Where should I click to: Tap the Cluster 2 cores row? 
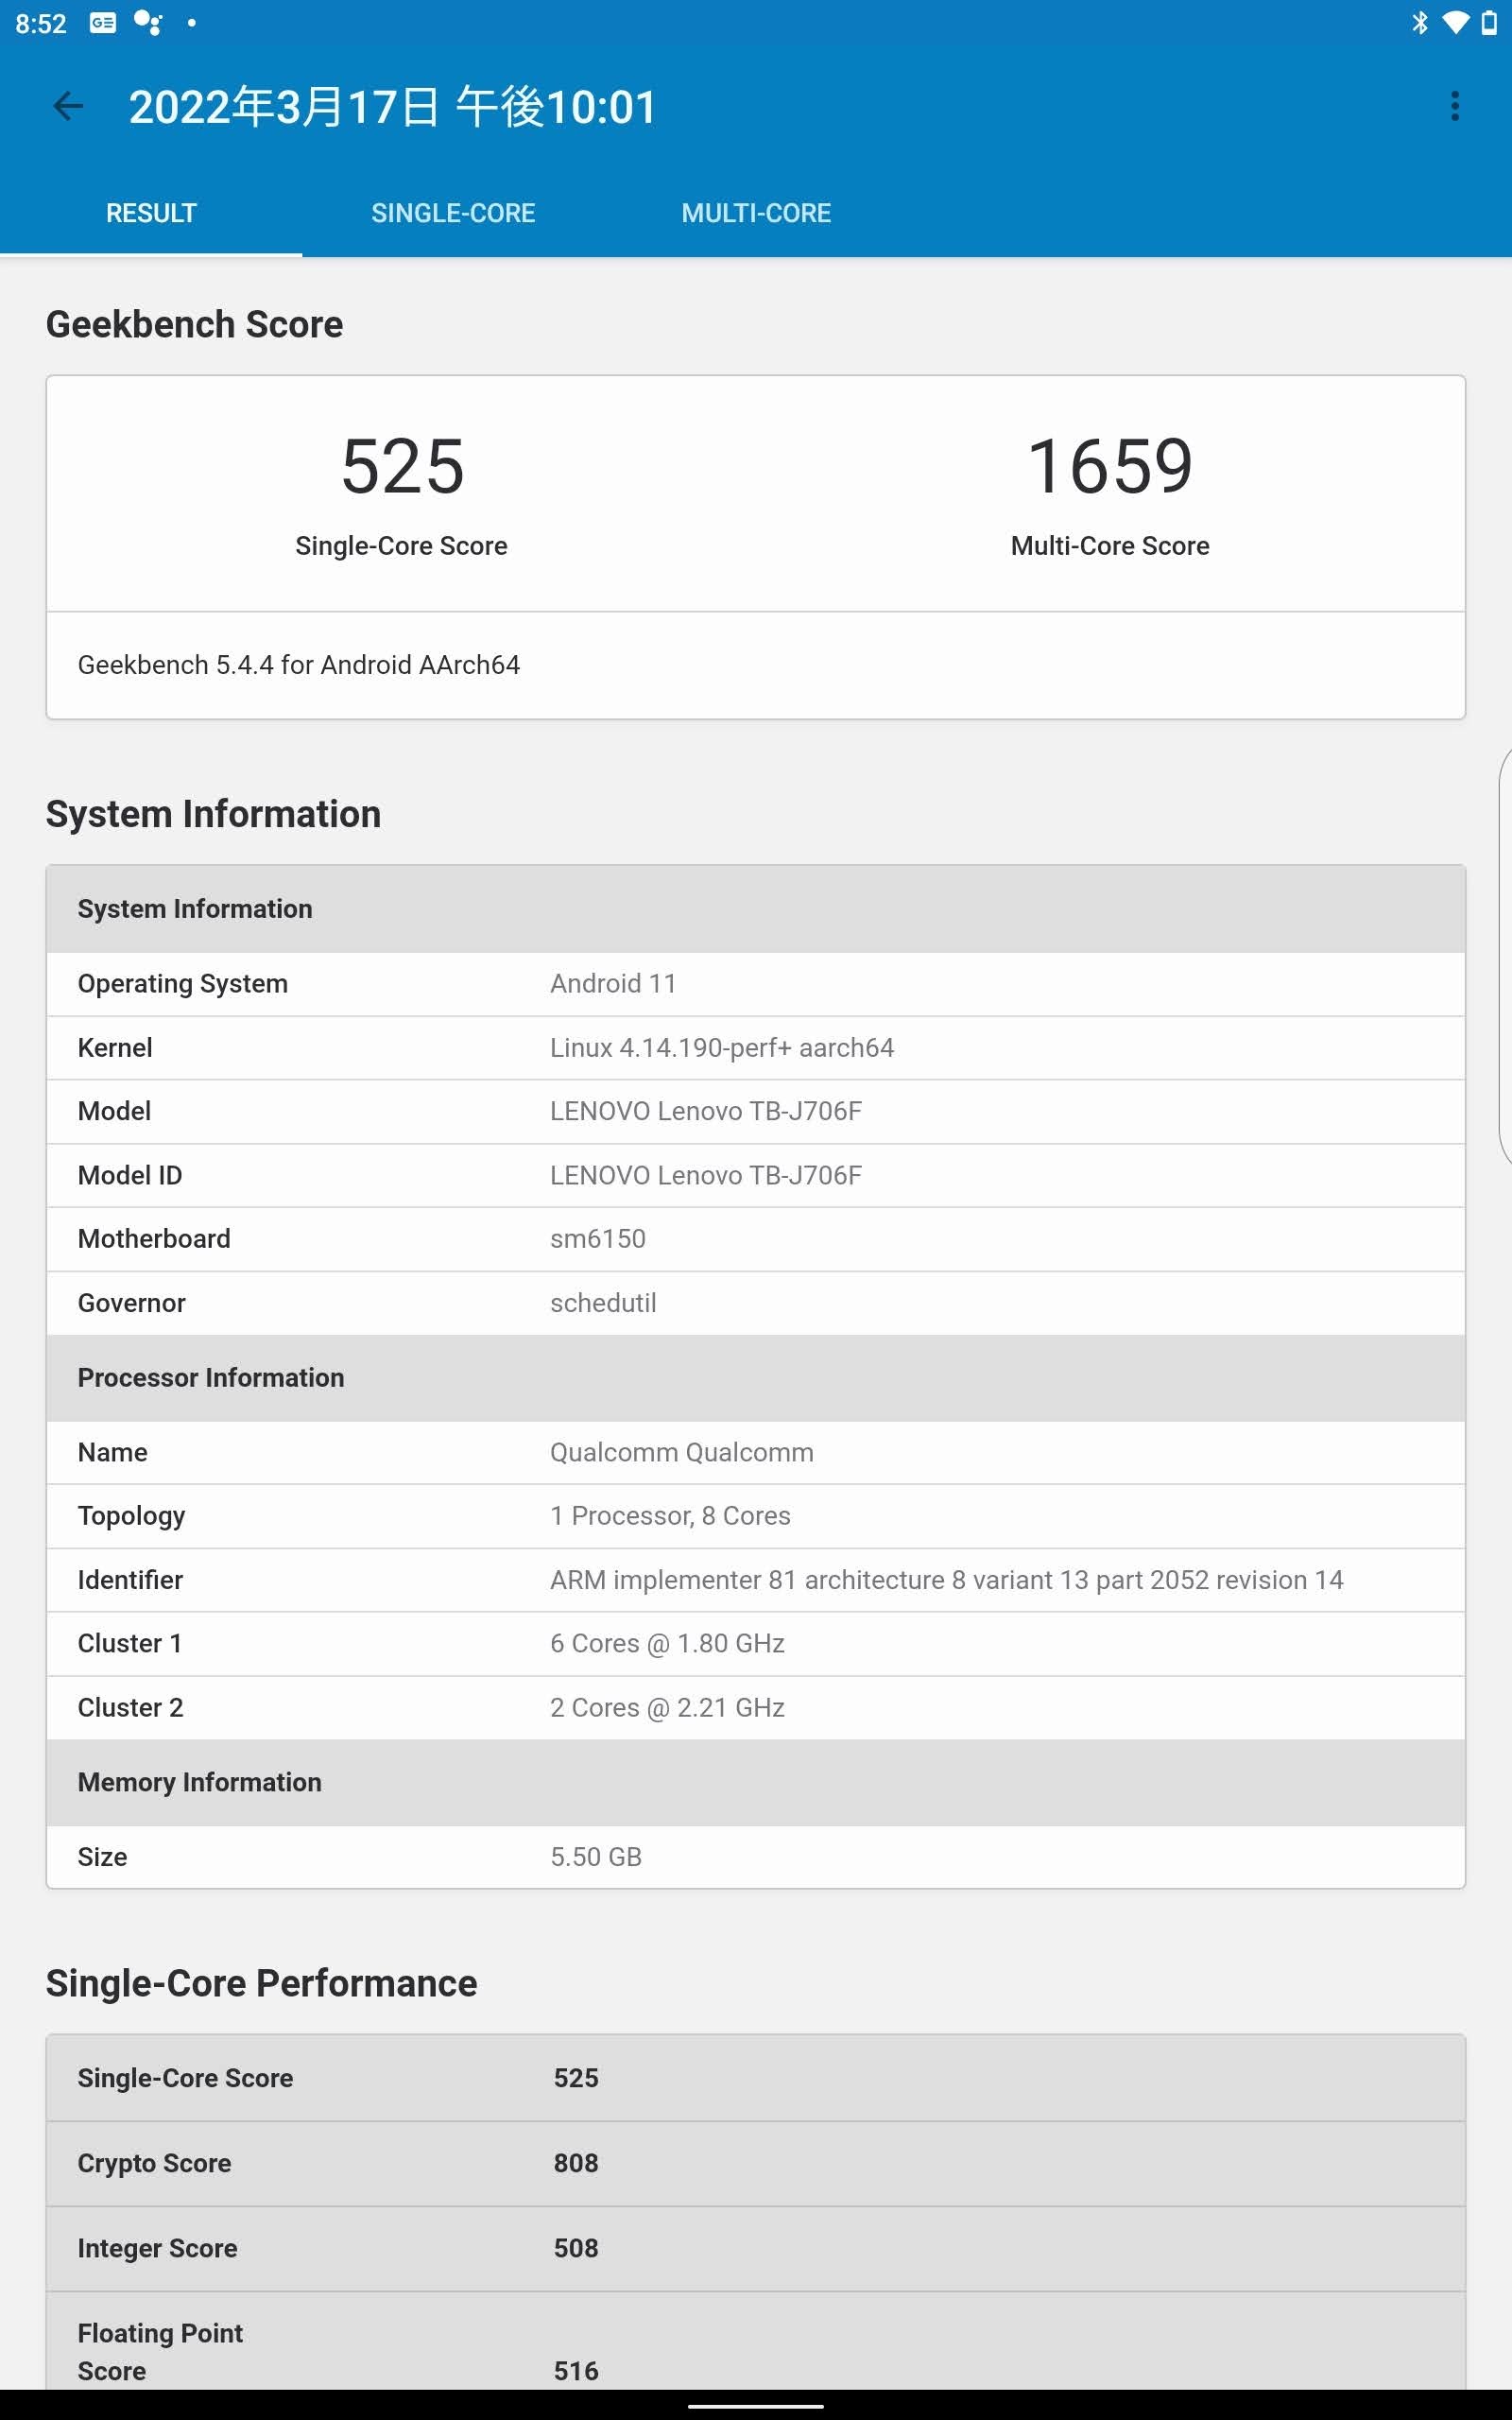point(756,1707)
